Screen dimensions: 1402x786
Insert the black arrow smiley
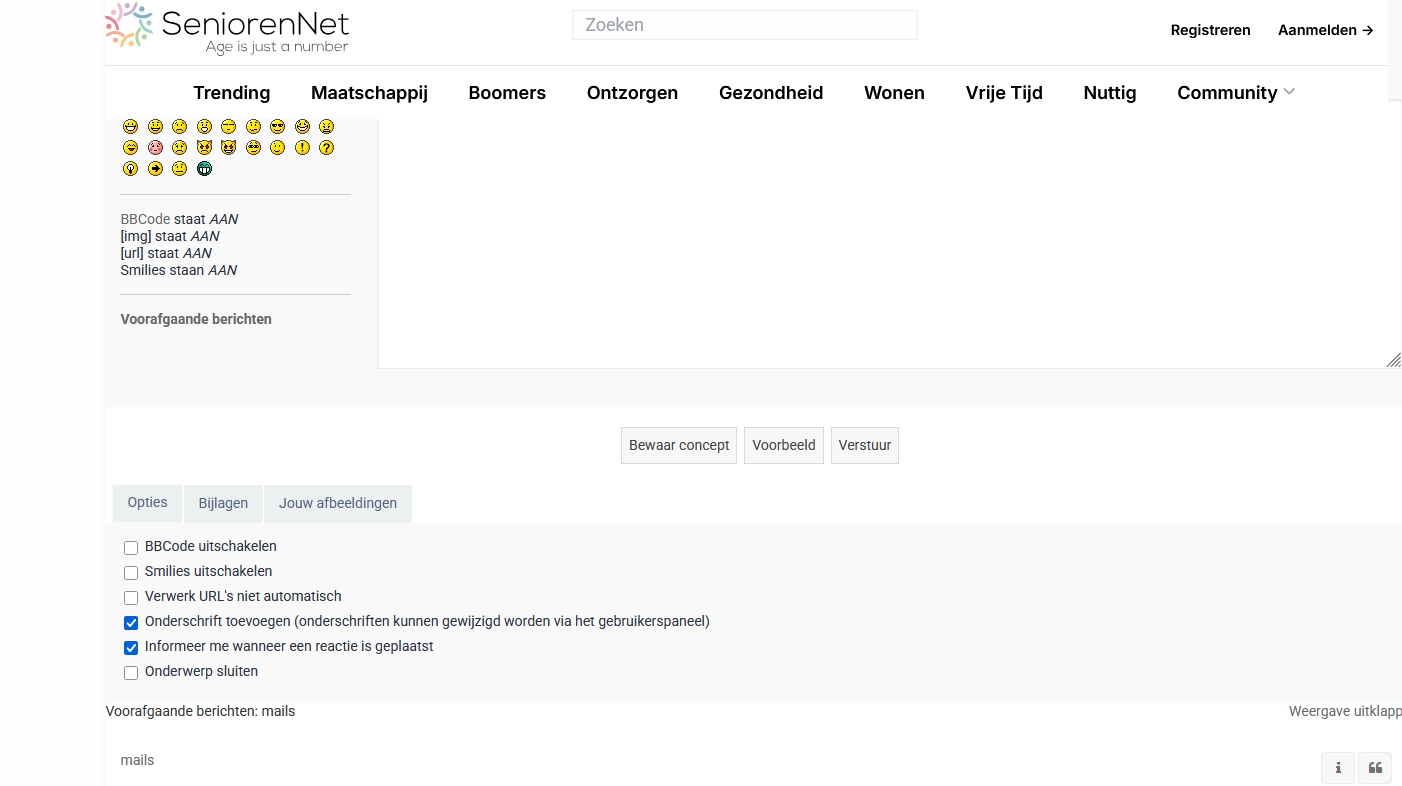(x=155, y=169)
